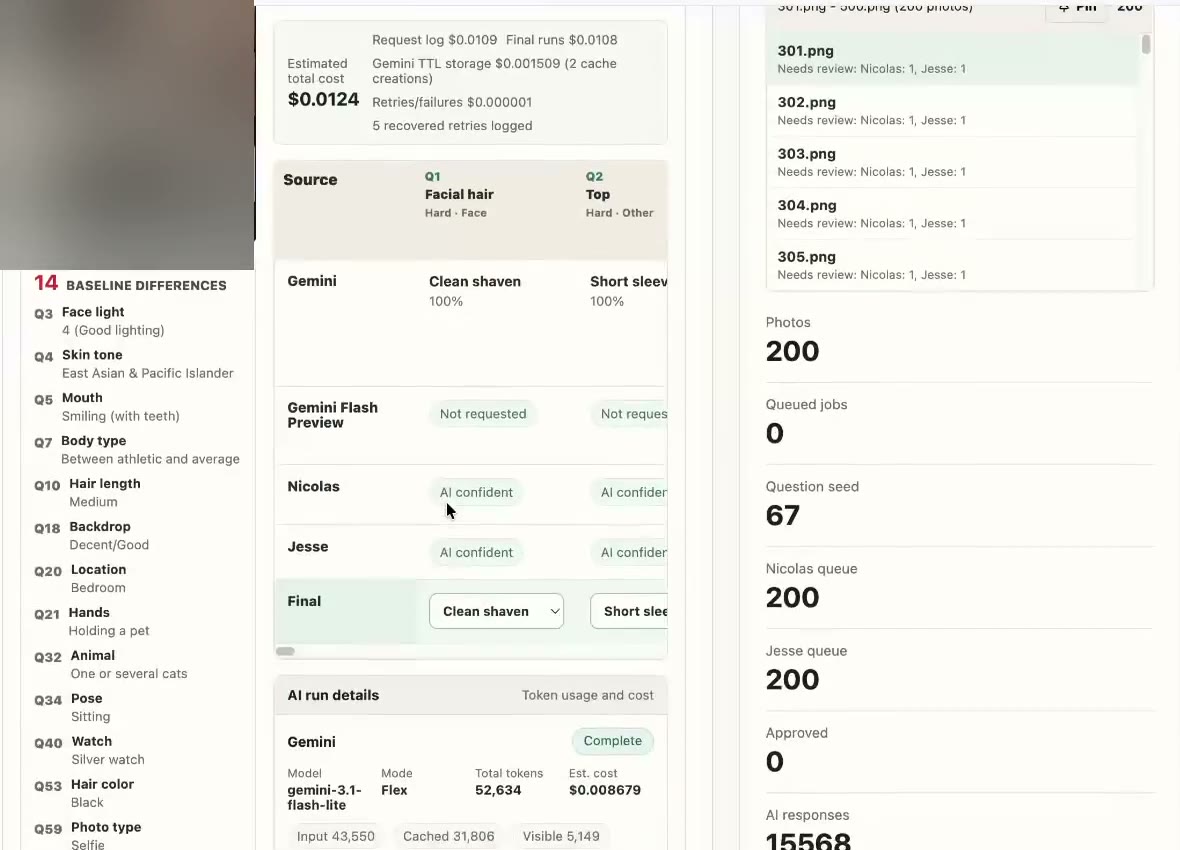
Task: Click the Photos count 200
Action: (792, 351)
